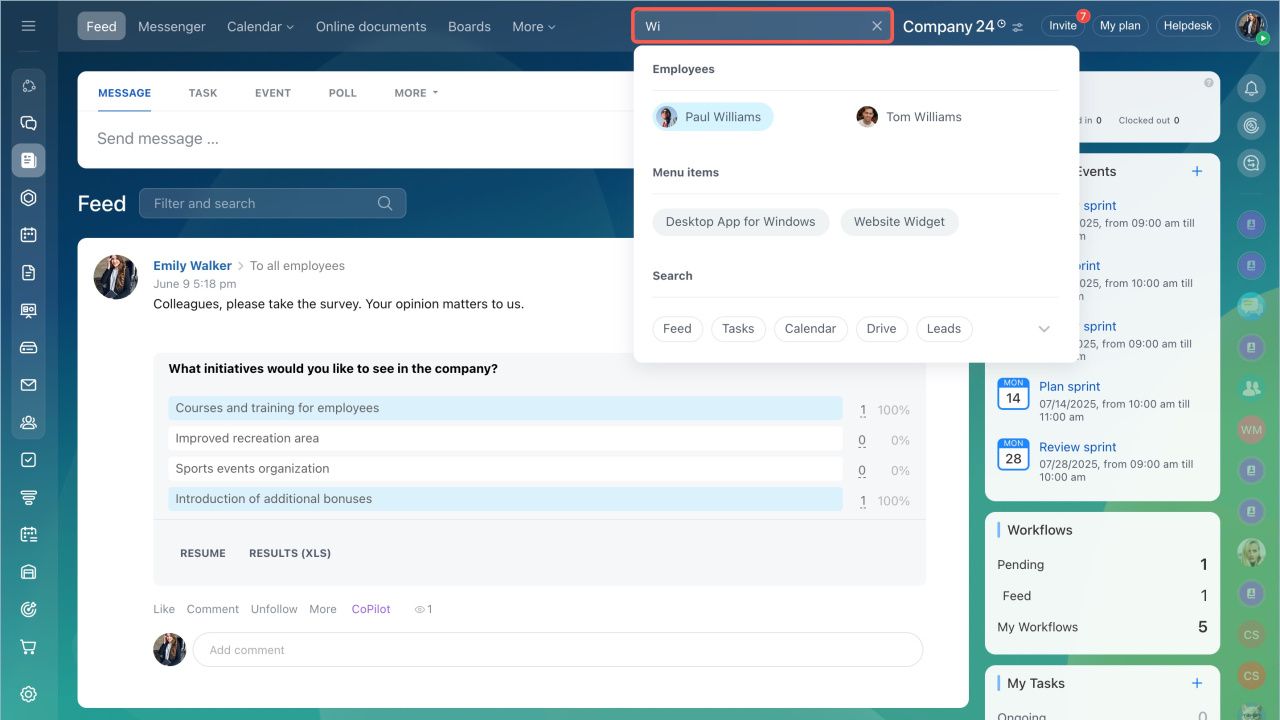1280x720 pixels.
Task: Open the WM avatar in right contact bar
Action: (x=1251, y=430)
